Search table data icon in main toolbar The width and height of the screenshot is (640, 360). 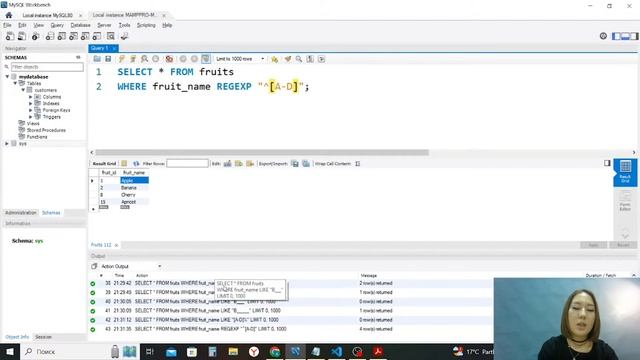111,36
